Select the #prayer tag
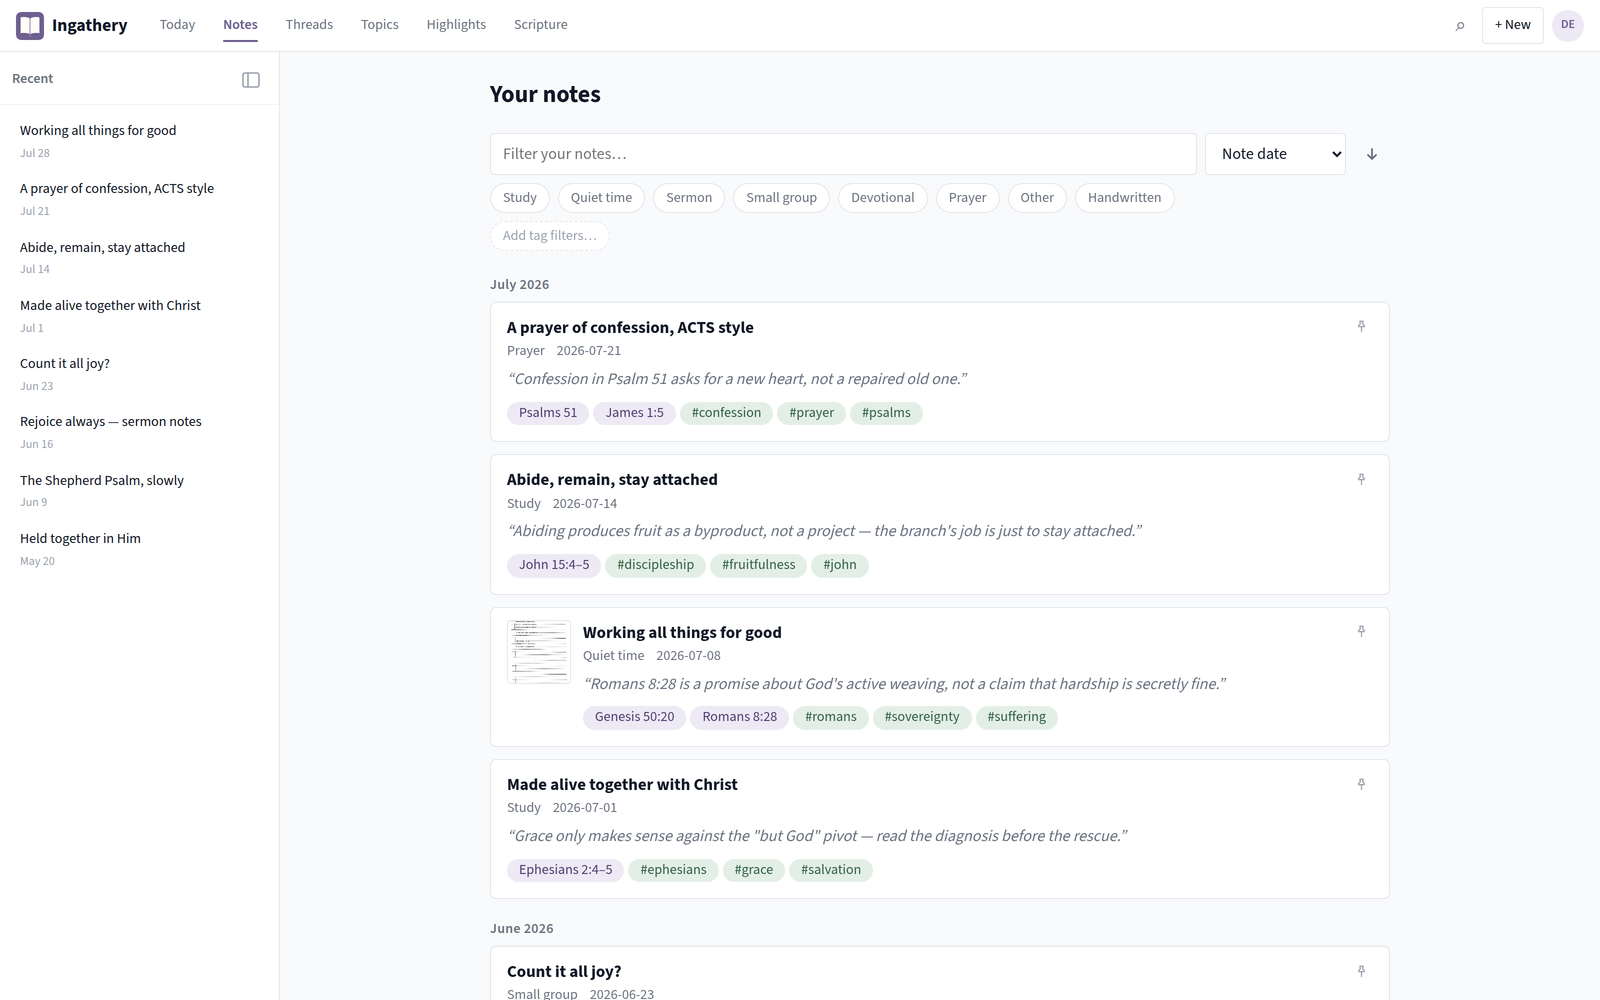Screen dimensions: 1600x1000 coord(811,413)
